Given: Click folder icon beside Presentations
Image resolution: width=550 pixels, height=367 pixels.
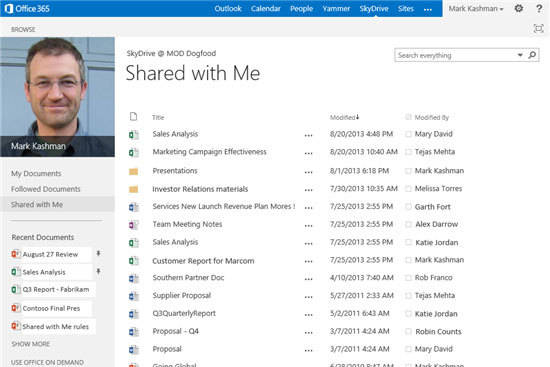Looking at the screenshot, I should pyautogui.click(x=133, y=171).
